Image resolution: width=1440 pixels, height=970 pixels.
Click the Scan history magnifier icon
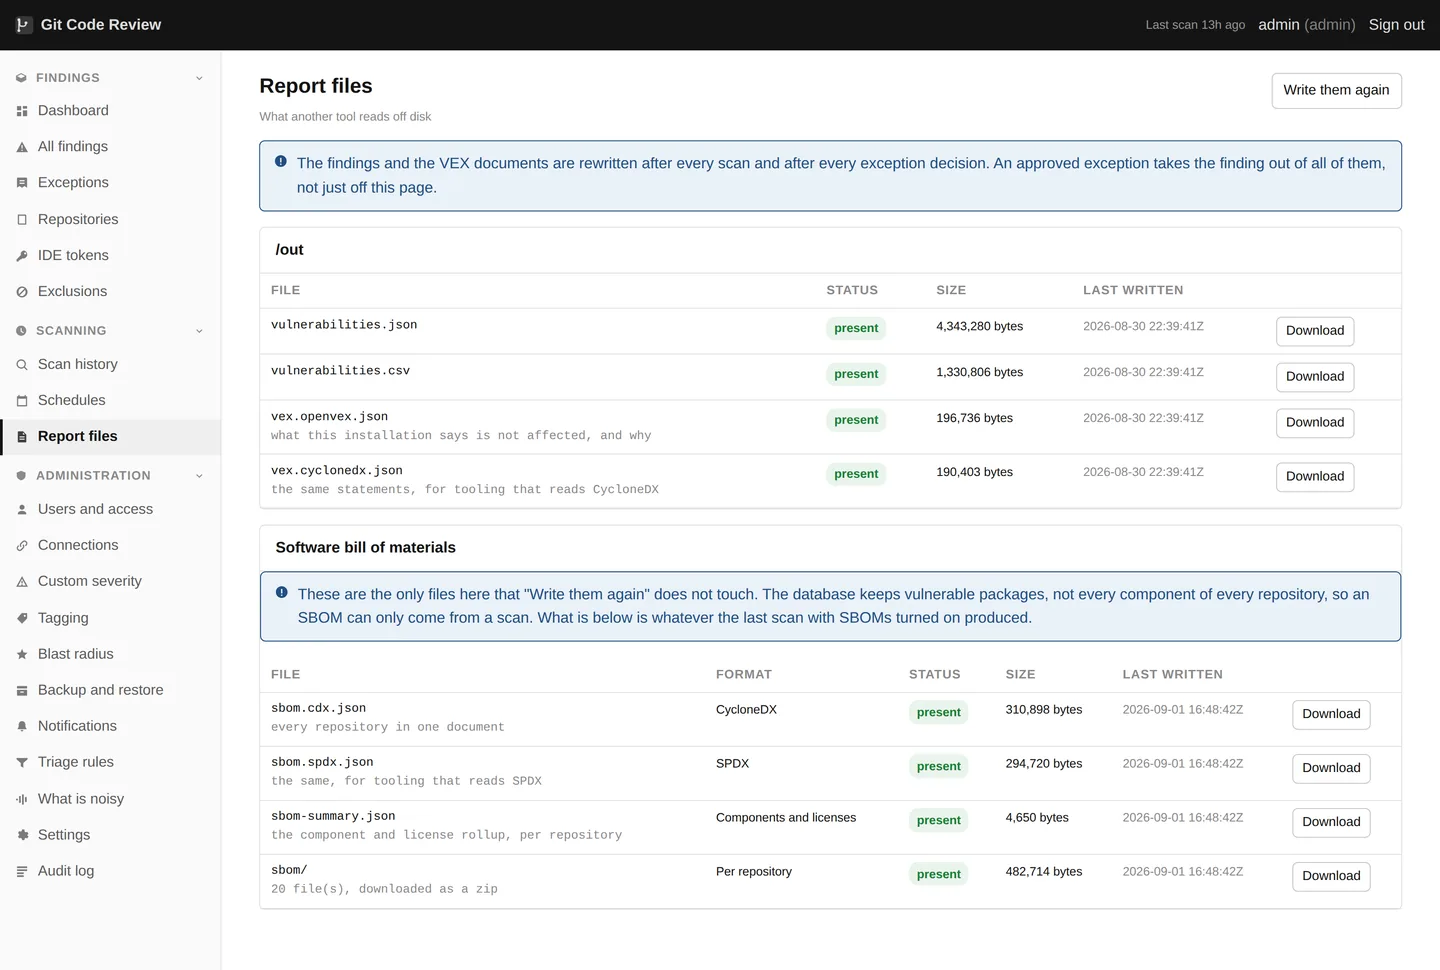pyautogui.click(x=22, y=365)
